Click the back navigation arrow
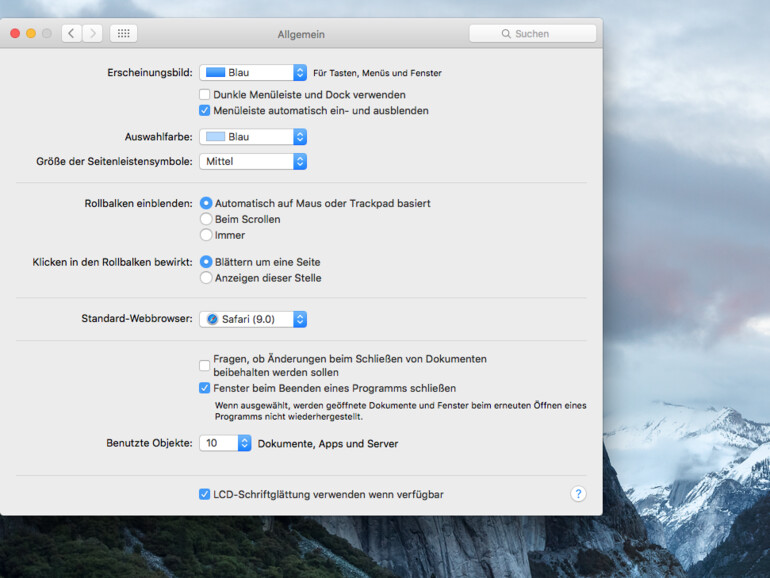Image resolution: width=770 pixels, height=578 pixels. 71,33
